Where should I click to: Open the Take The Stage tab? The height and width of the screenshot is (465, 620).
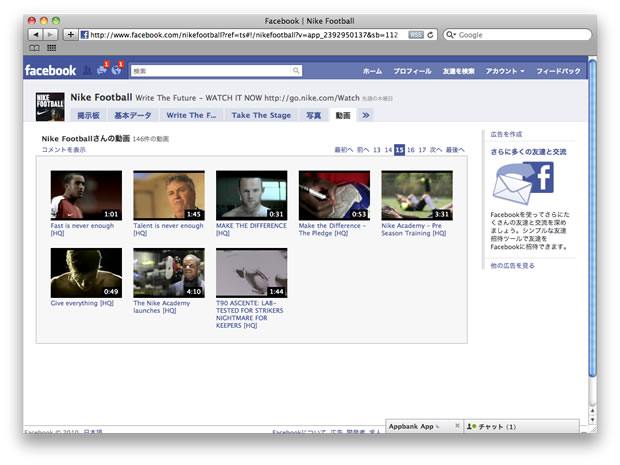[261, 115]
